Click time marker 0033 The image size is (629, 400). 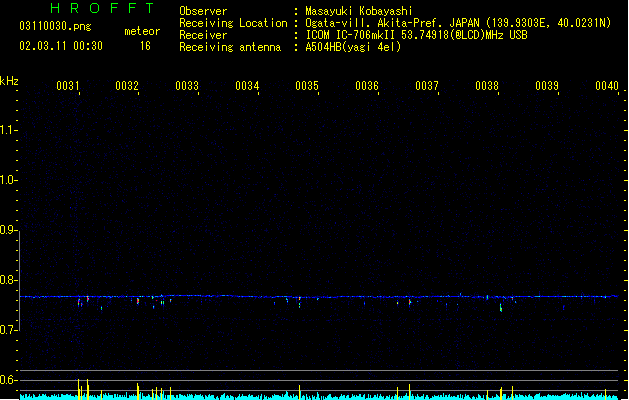pyautogui.click(x=187, y=86)
